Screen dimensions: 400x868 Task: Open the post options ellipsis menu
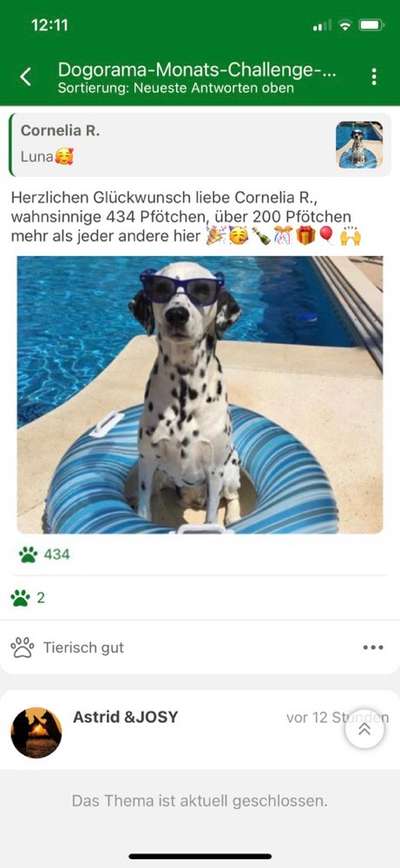tap(373, 648)
